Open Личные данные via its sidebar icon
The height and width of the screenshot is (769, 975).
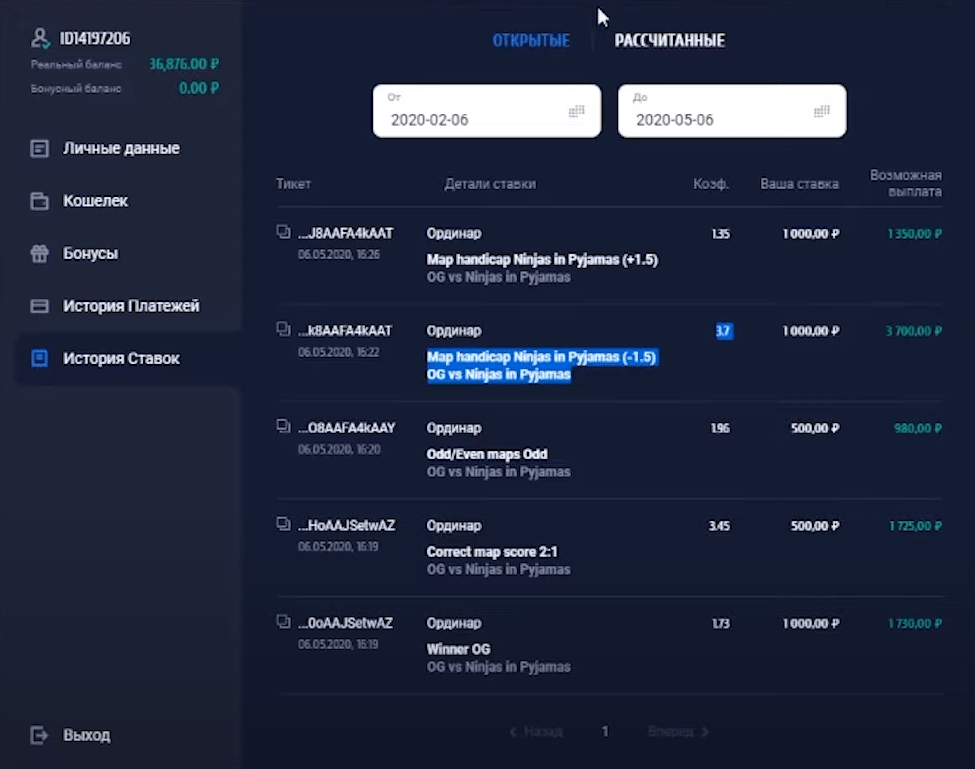tap(40, 149)
